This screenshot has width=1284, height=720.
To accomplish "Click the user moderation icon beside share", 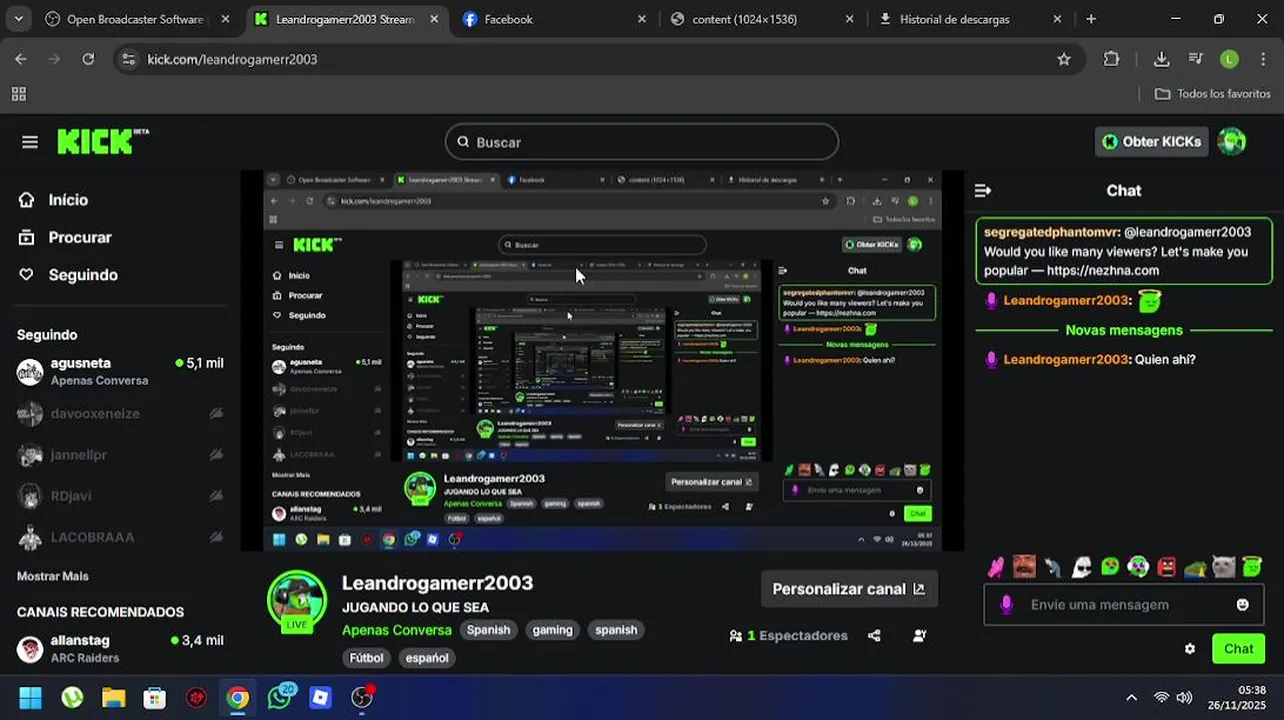I will [x=920, y=636].
